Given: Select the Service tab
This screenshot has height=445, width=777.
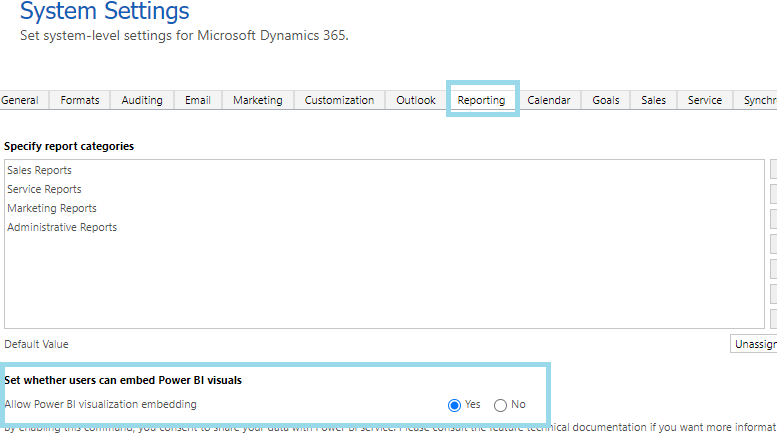Looking at the screenshot, I should pos(705,100).
